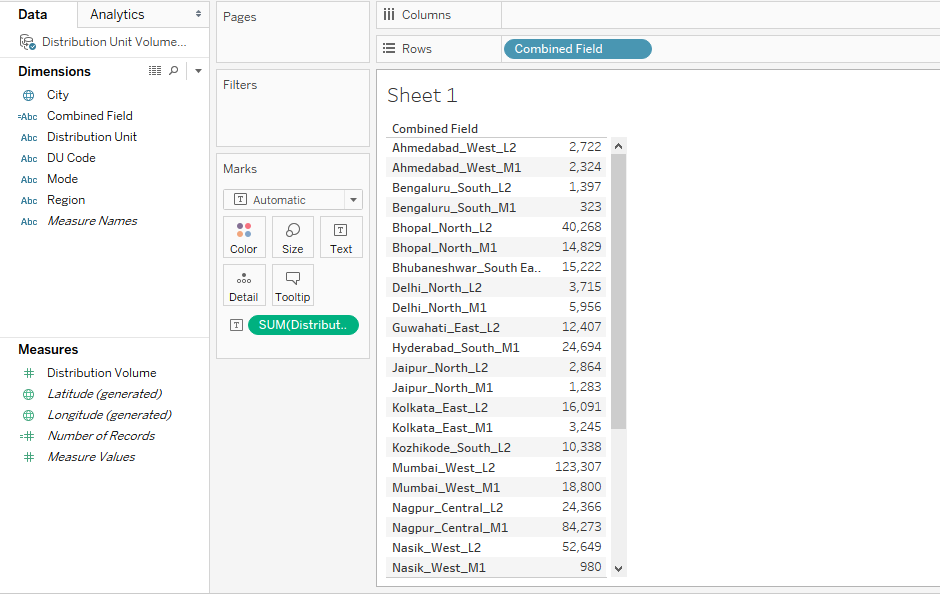Viewport: 940px width, 594px height.
Task: Click the search icon in Dimensions header
Action: click(x=174, y=71)
